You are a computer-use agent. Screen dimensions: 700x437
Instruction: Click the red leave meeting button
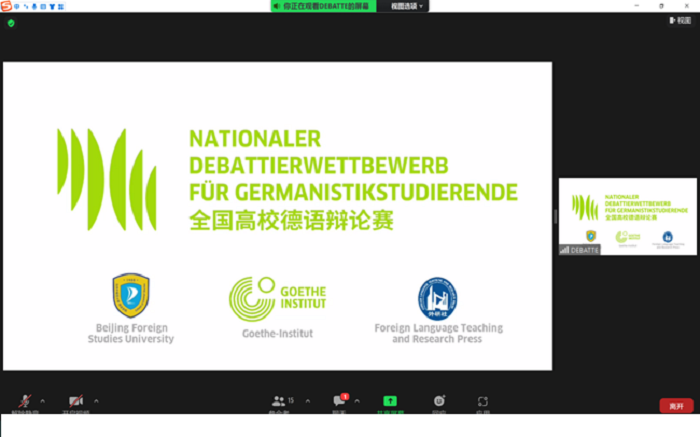click(x=676, y=405)
